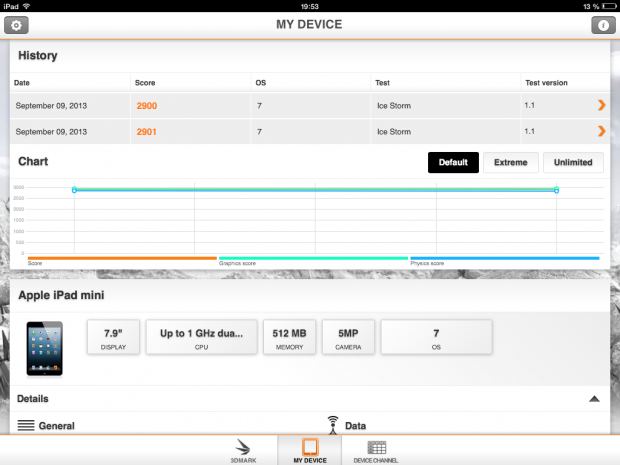This screenshot has width=620, height=465.
Task: Tap the CPU spec tile
Action: 201,337
